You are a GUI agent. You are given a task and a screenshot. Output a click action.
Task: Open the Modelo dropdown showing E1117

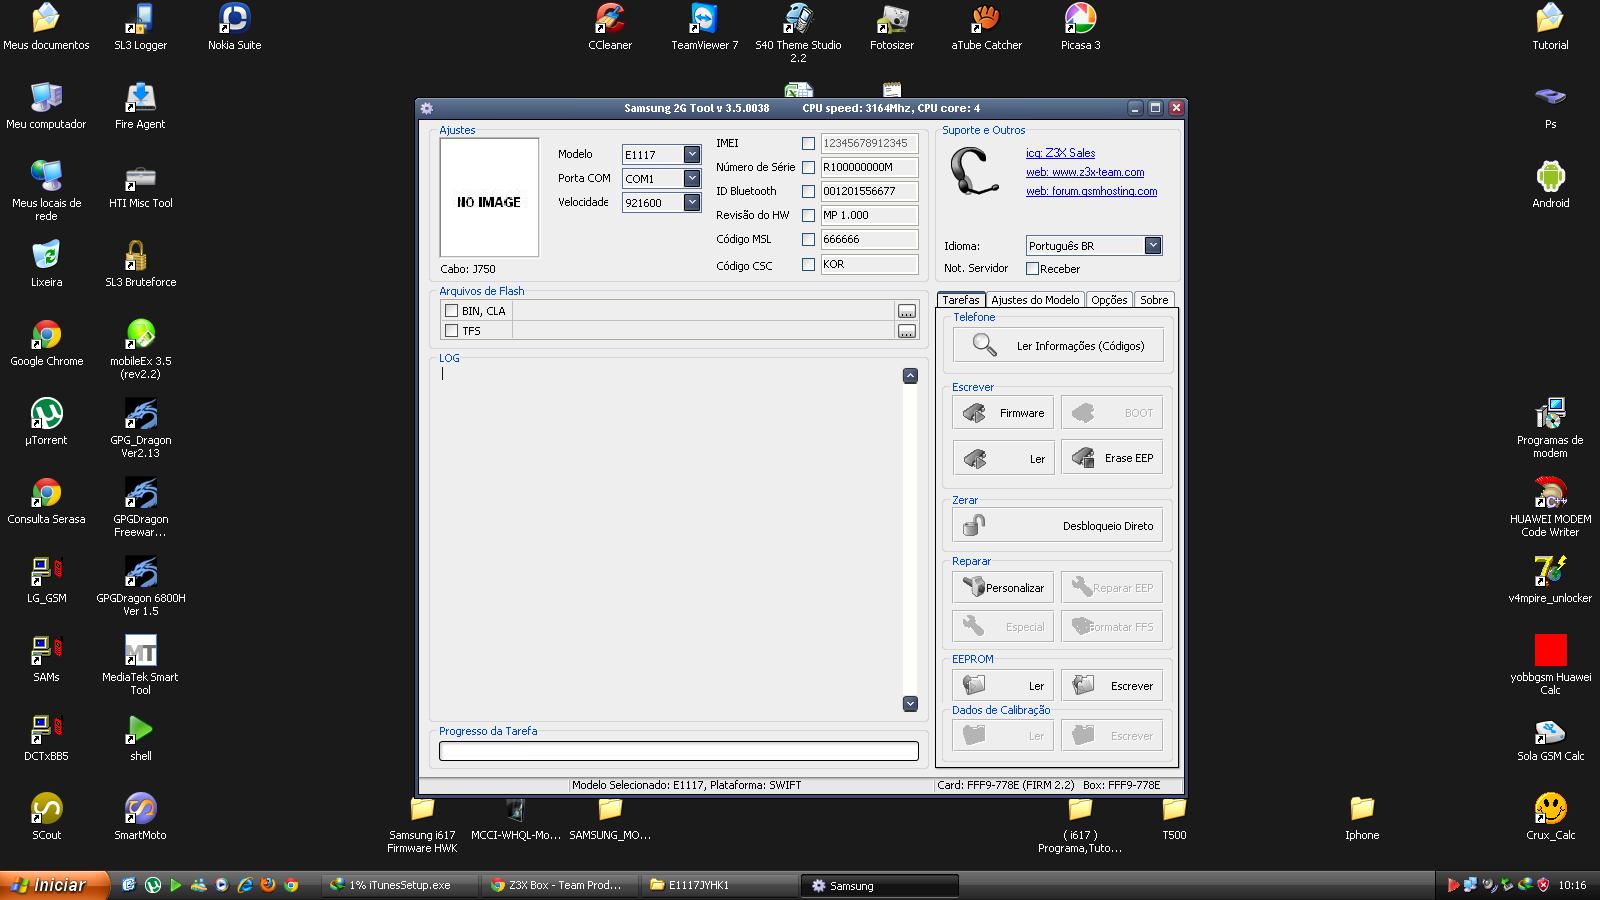(692, 154)
